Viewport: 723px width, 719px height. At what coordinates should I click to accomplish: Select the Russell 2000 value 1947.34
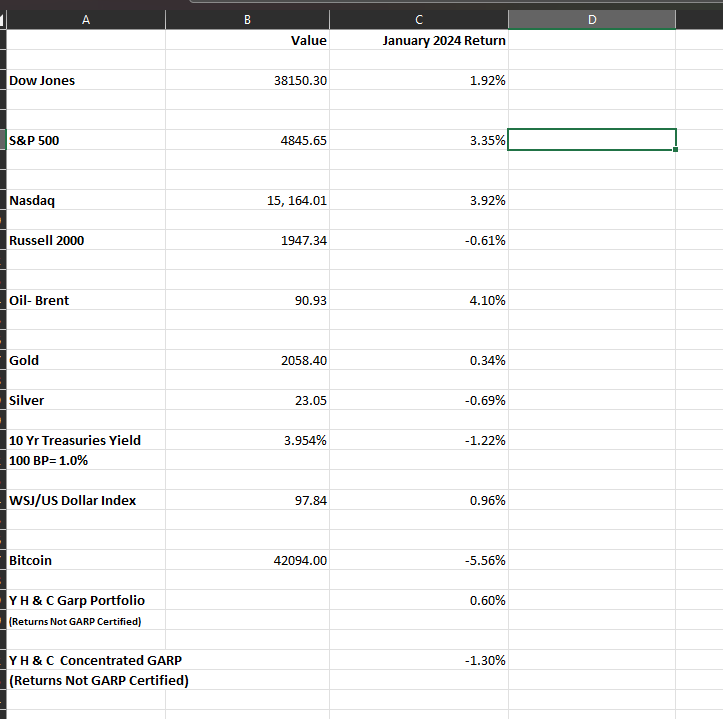coord(248,240)
